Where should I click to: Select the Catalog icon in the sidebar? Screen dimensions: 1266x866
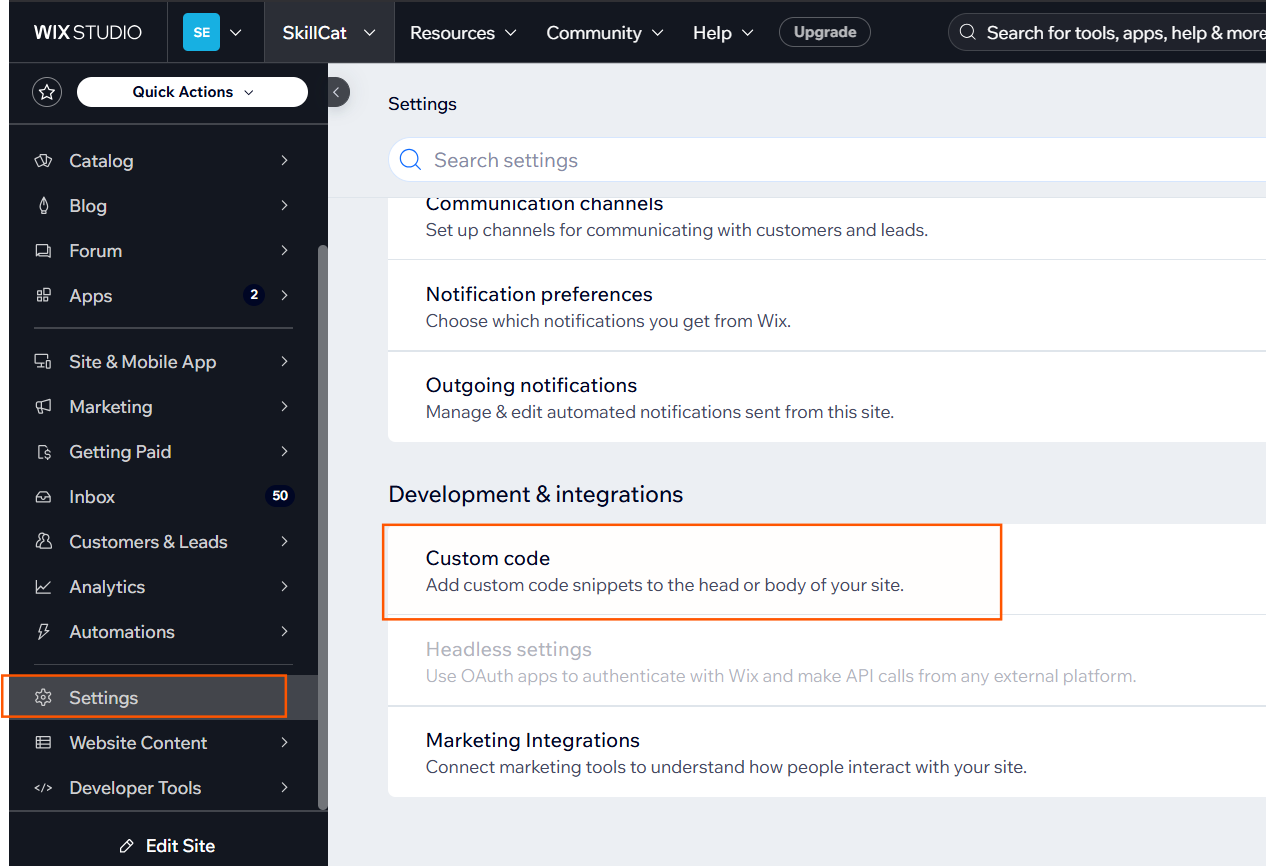click(x=43, y=160)
